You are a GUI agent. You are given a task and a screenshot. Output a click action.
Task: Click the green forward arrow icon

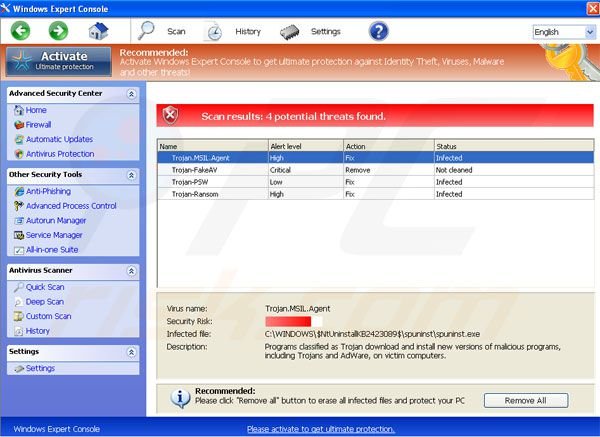pos(57,31)
